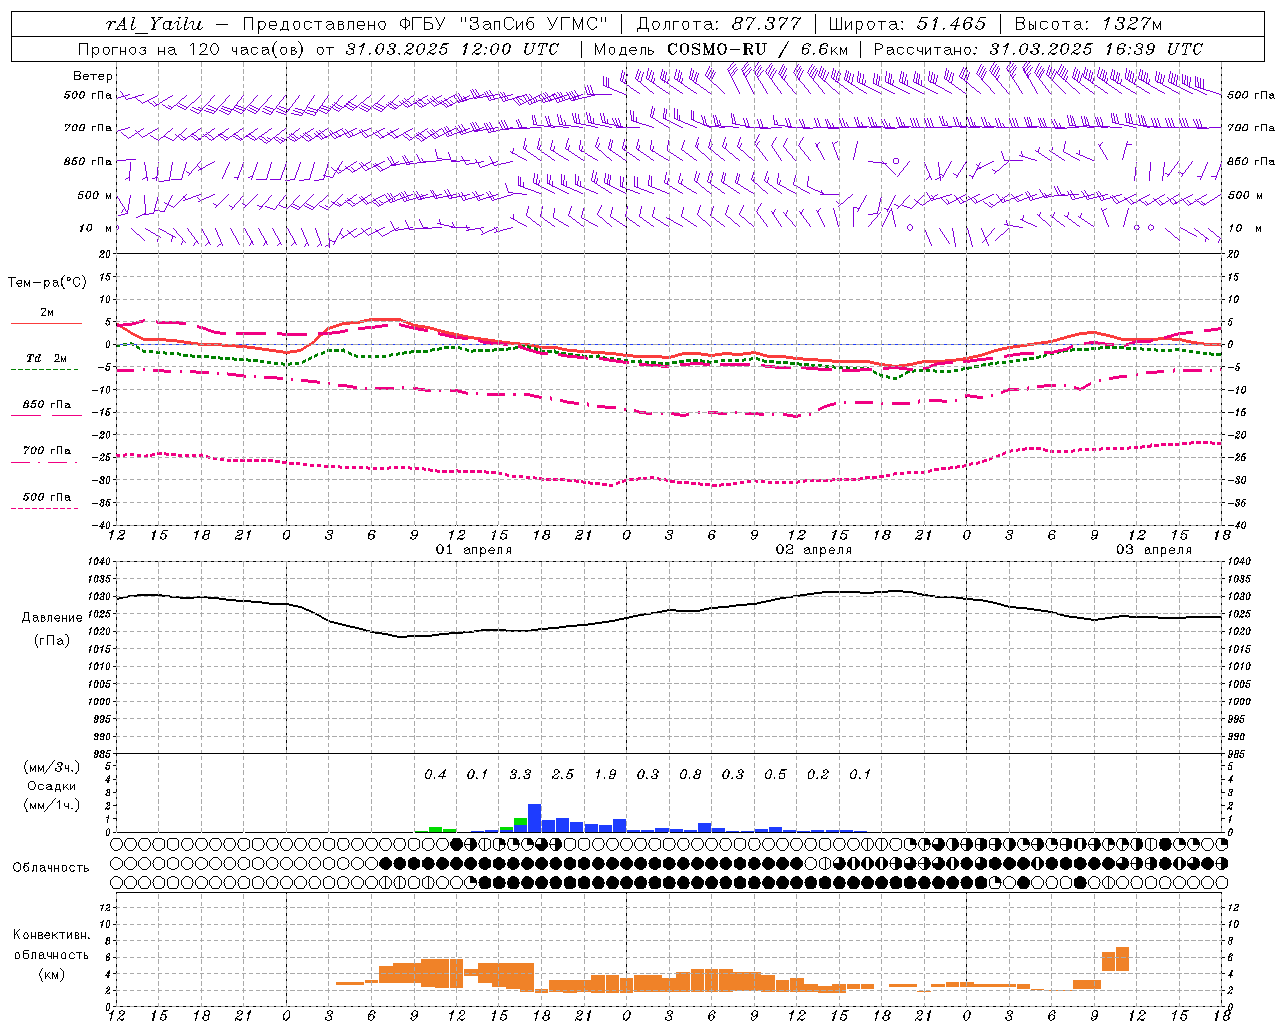1280x1024 pixels.
Task: Click the 'Td 2м' dew point legend entry
Action: coord(47,358)
